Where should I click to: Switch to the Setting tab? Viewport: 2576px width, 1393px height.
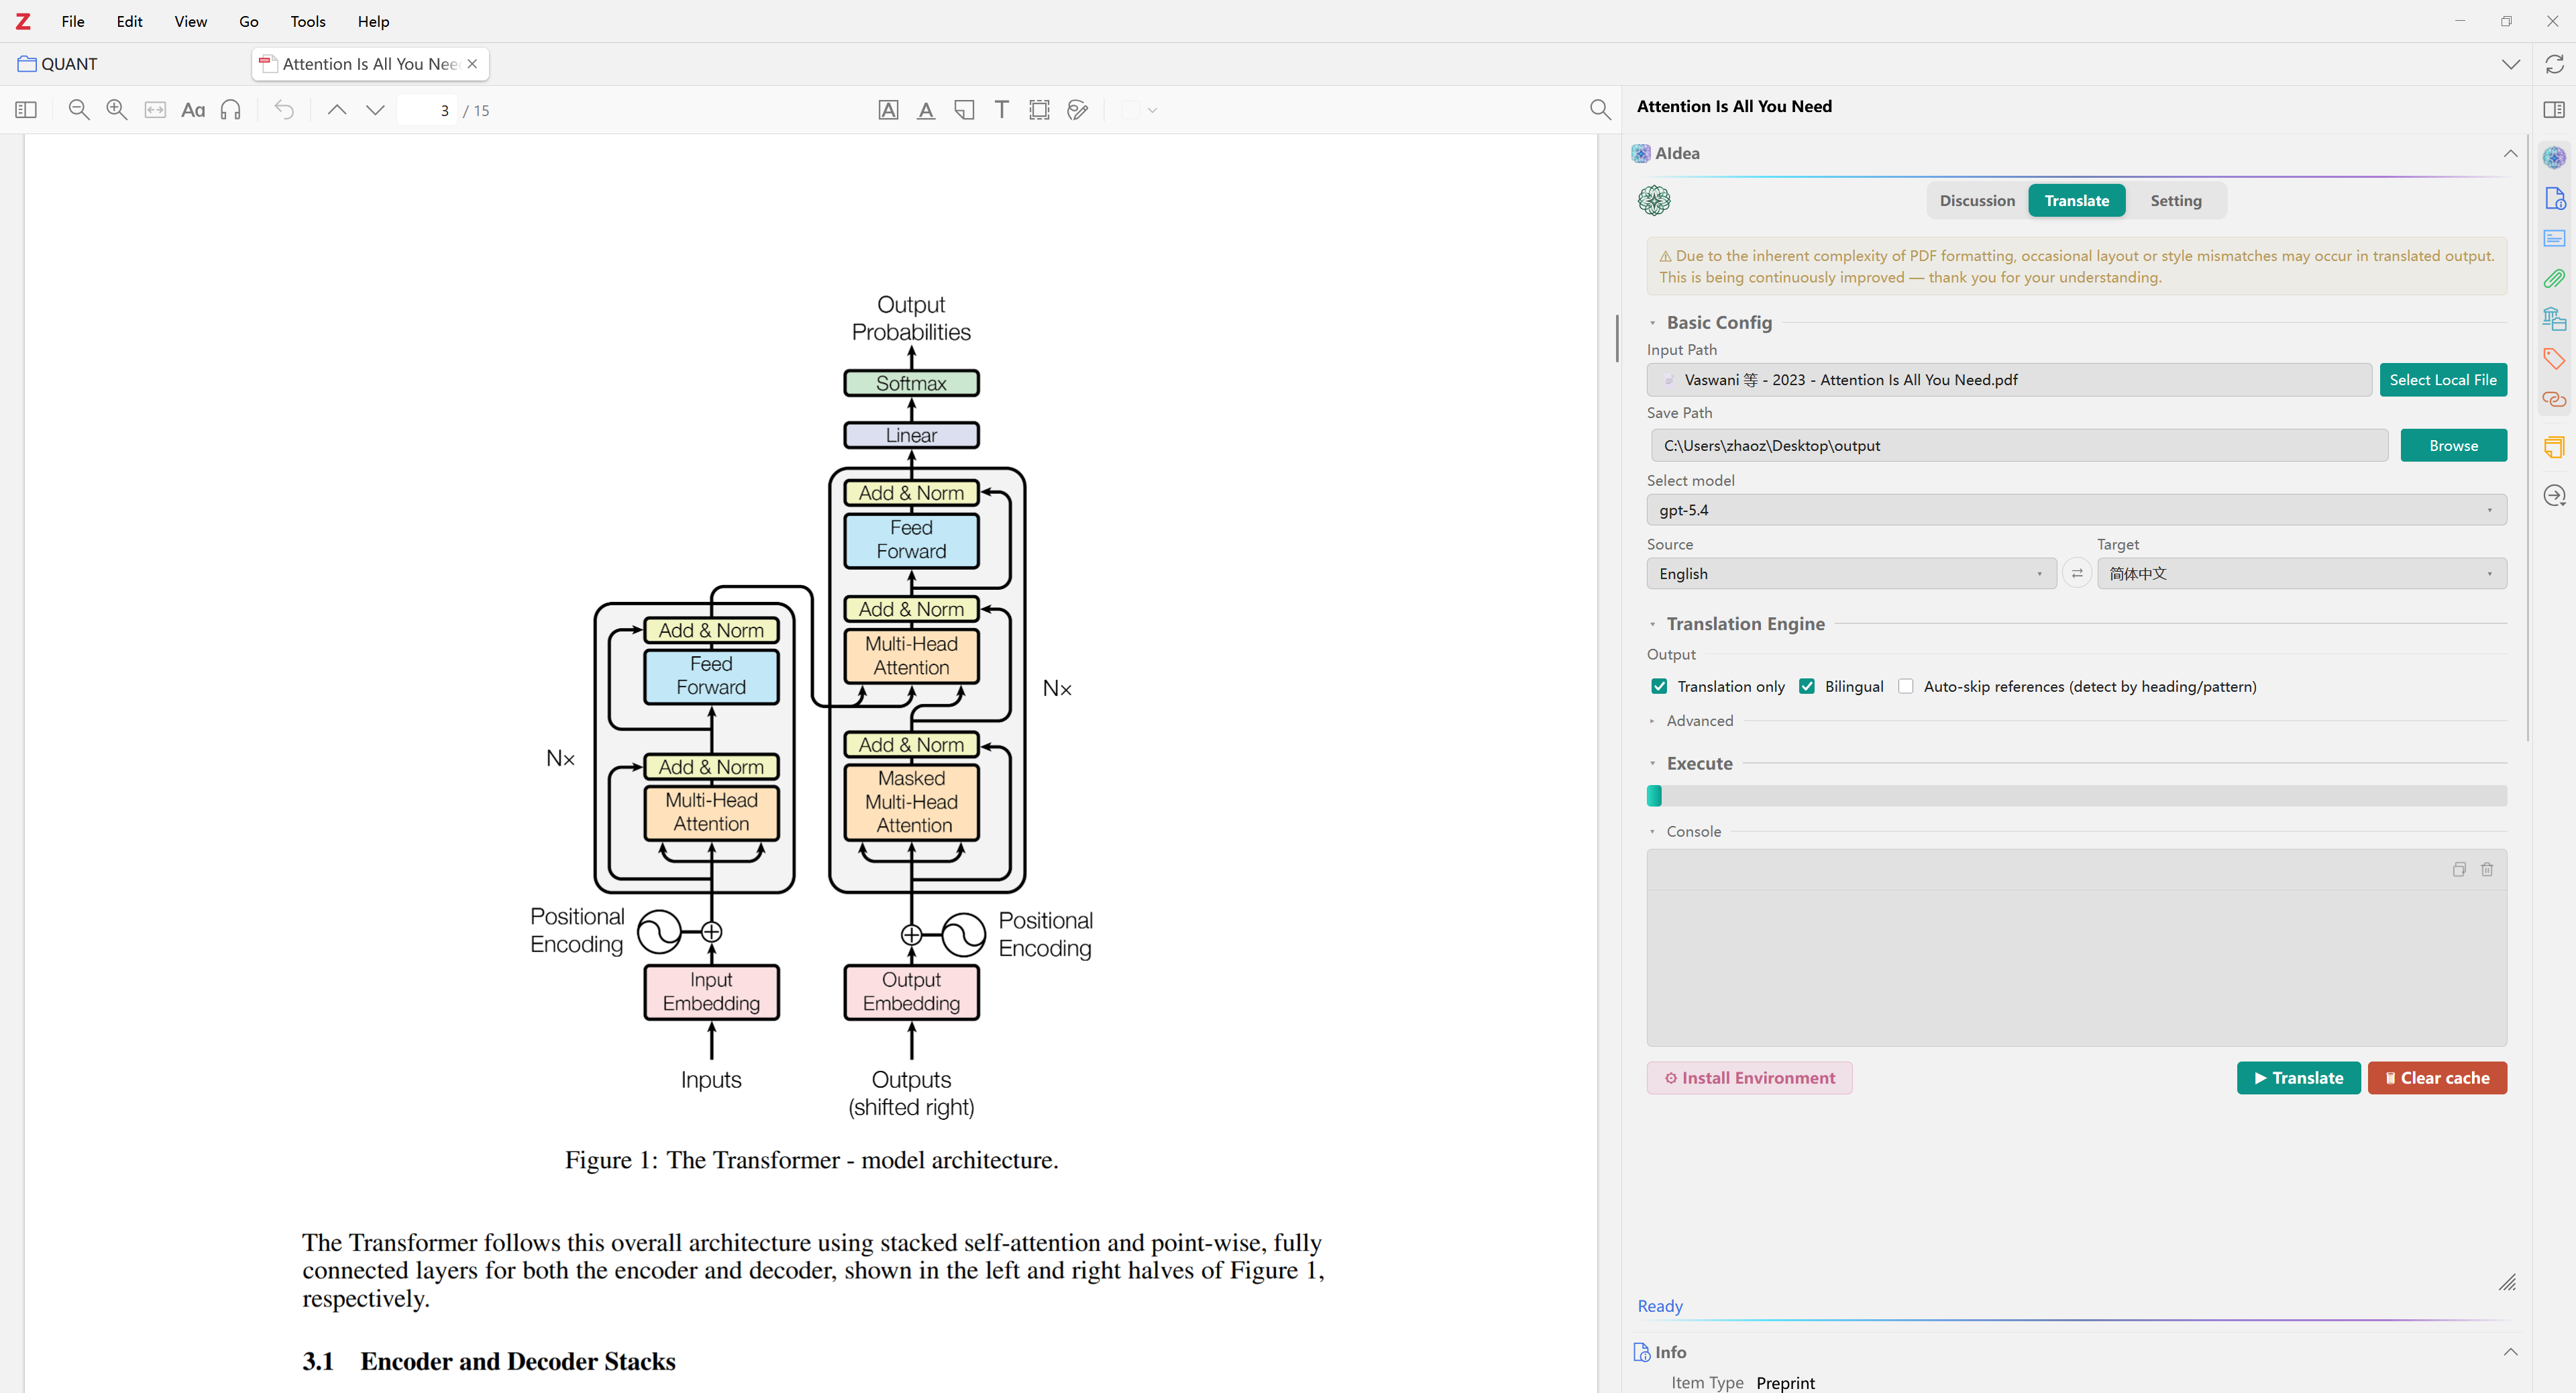[x=2176, y=200]
